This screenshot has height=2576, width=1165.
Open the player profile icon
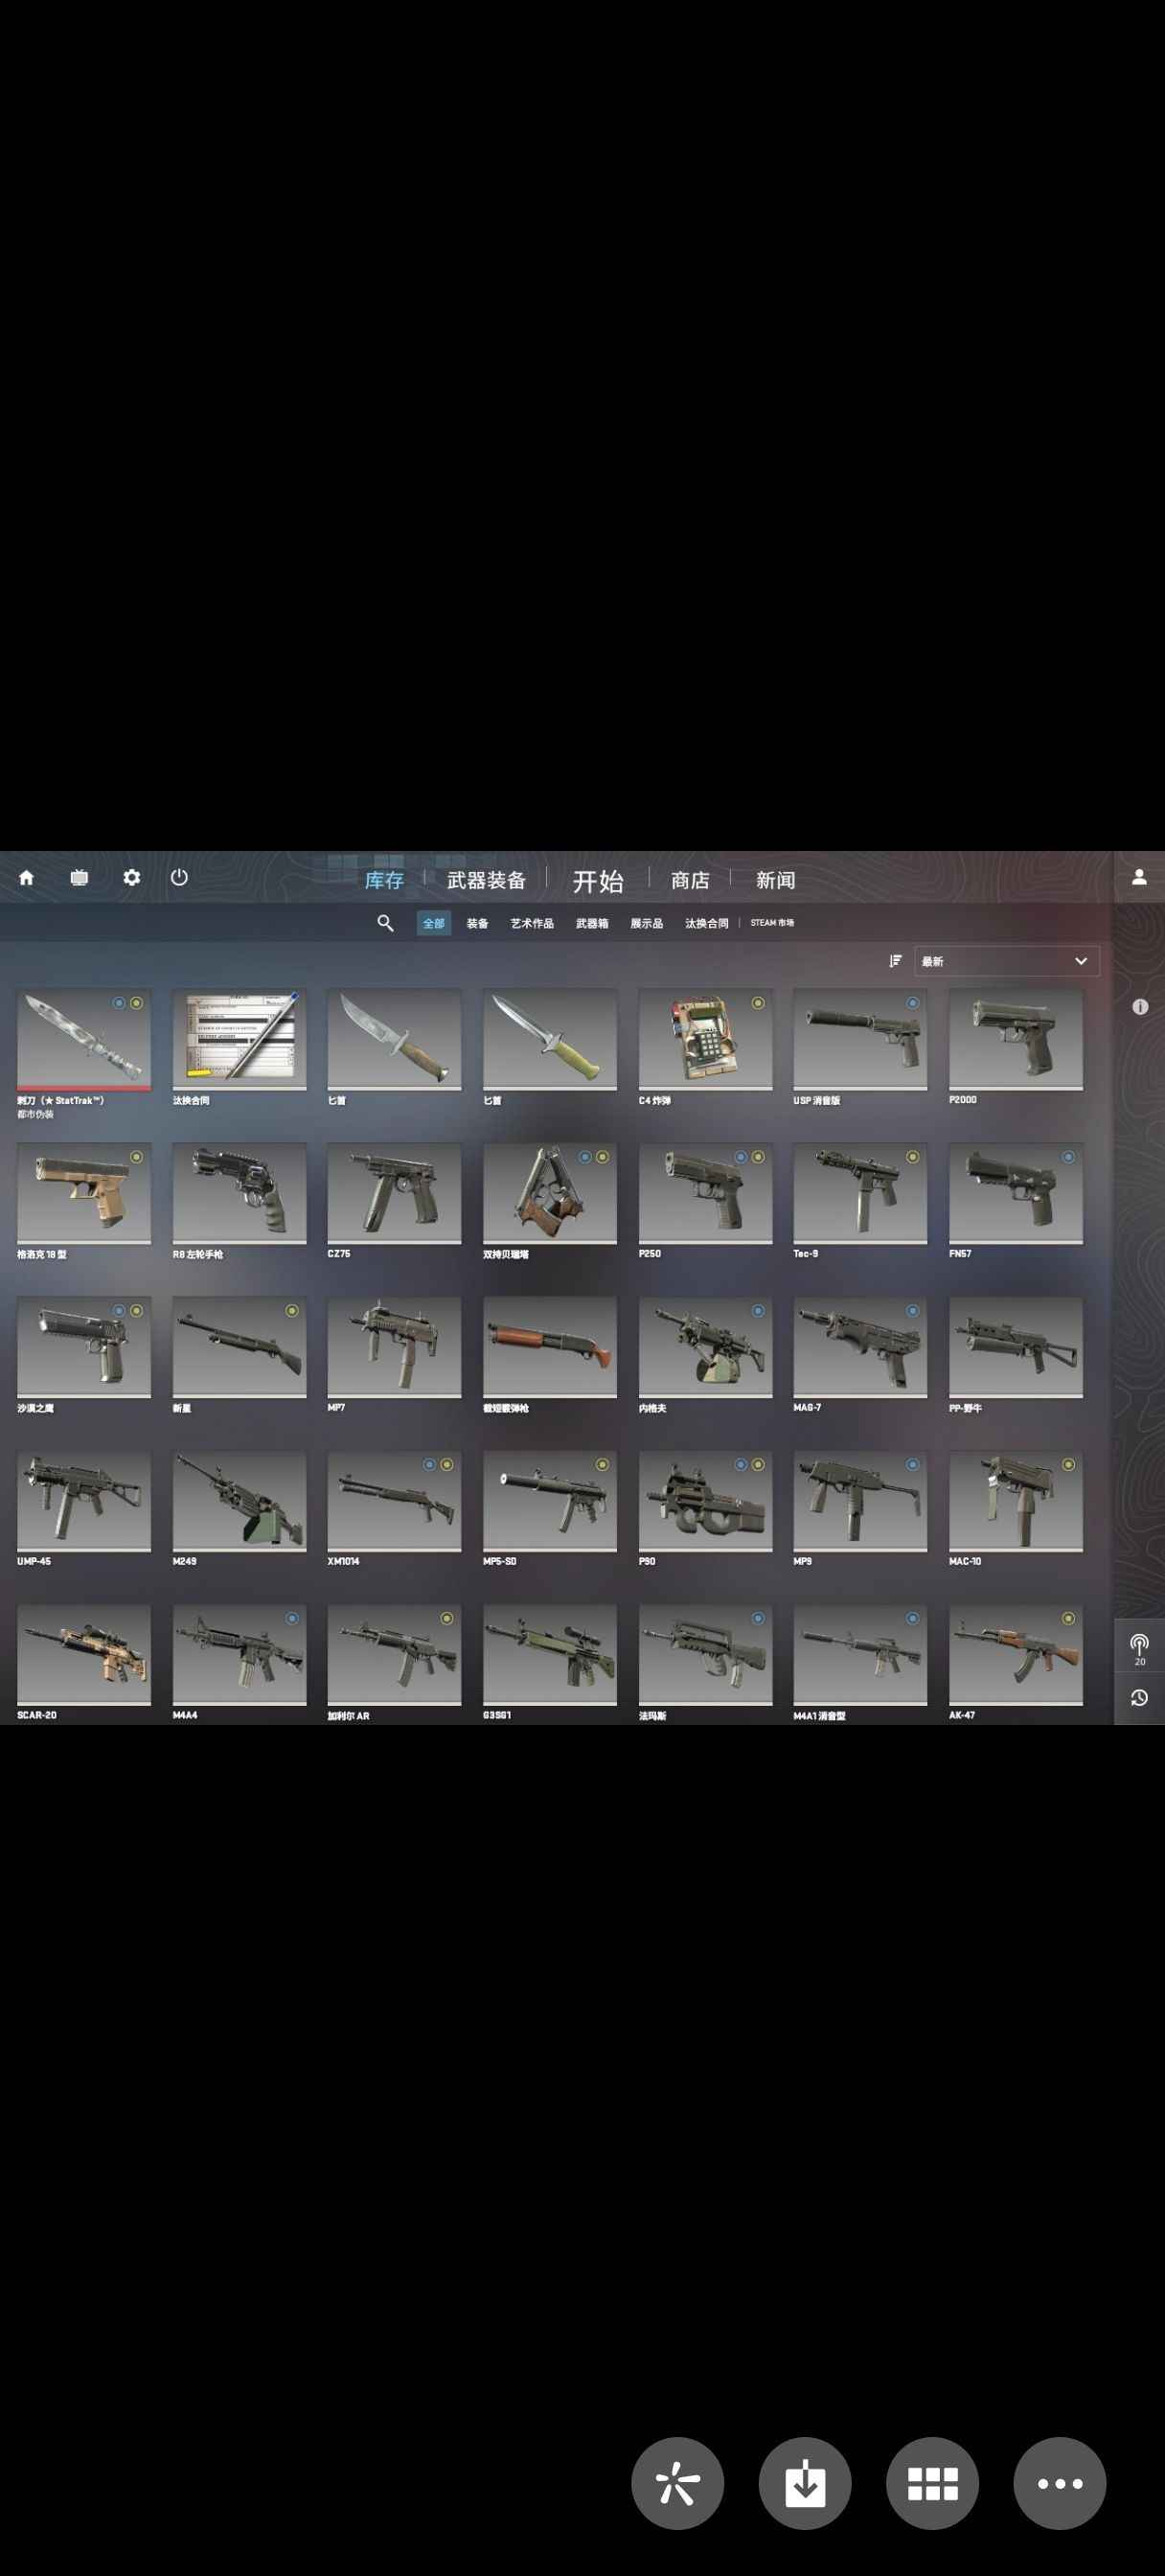pos(1139,877)
